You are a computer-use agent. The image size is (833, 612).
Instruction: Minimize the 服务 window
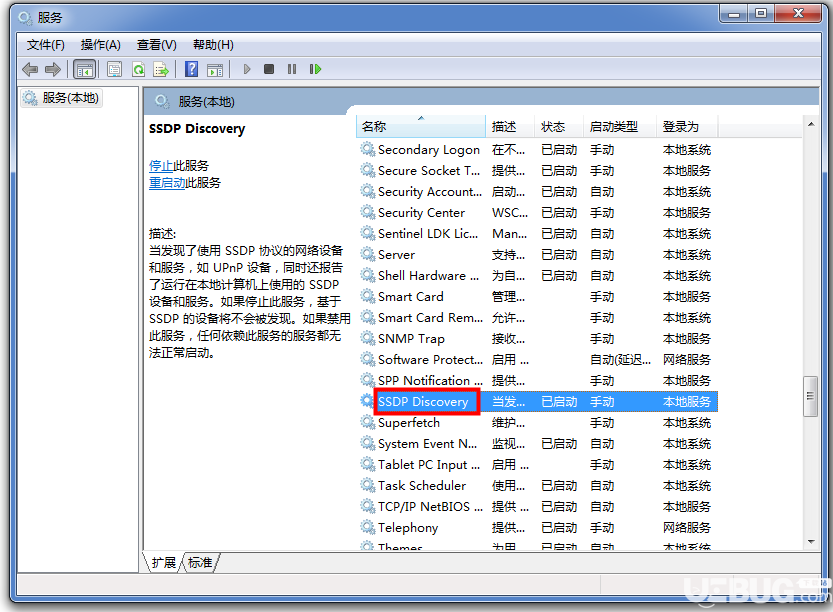coord(734,13)
